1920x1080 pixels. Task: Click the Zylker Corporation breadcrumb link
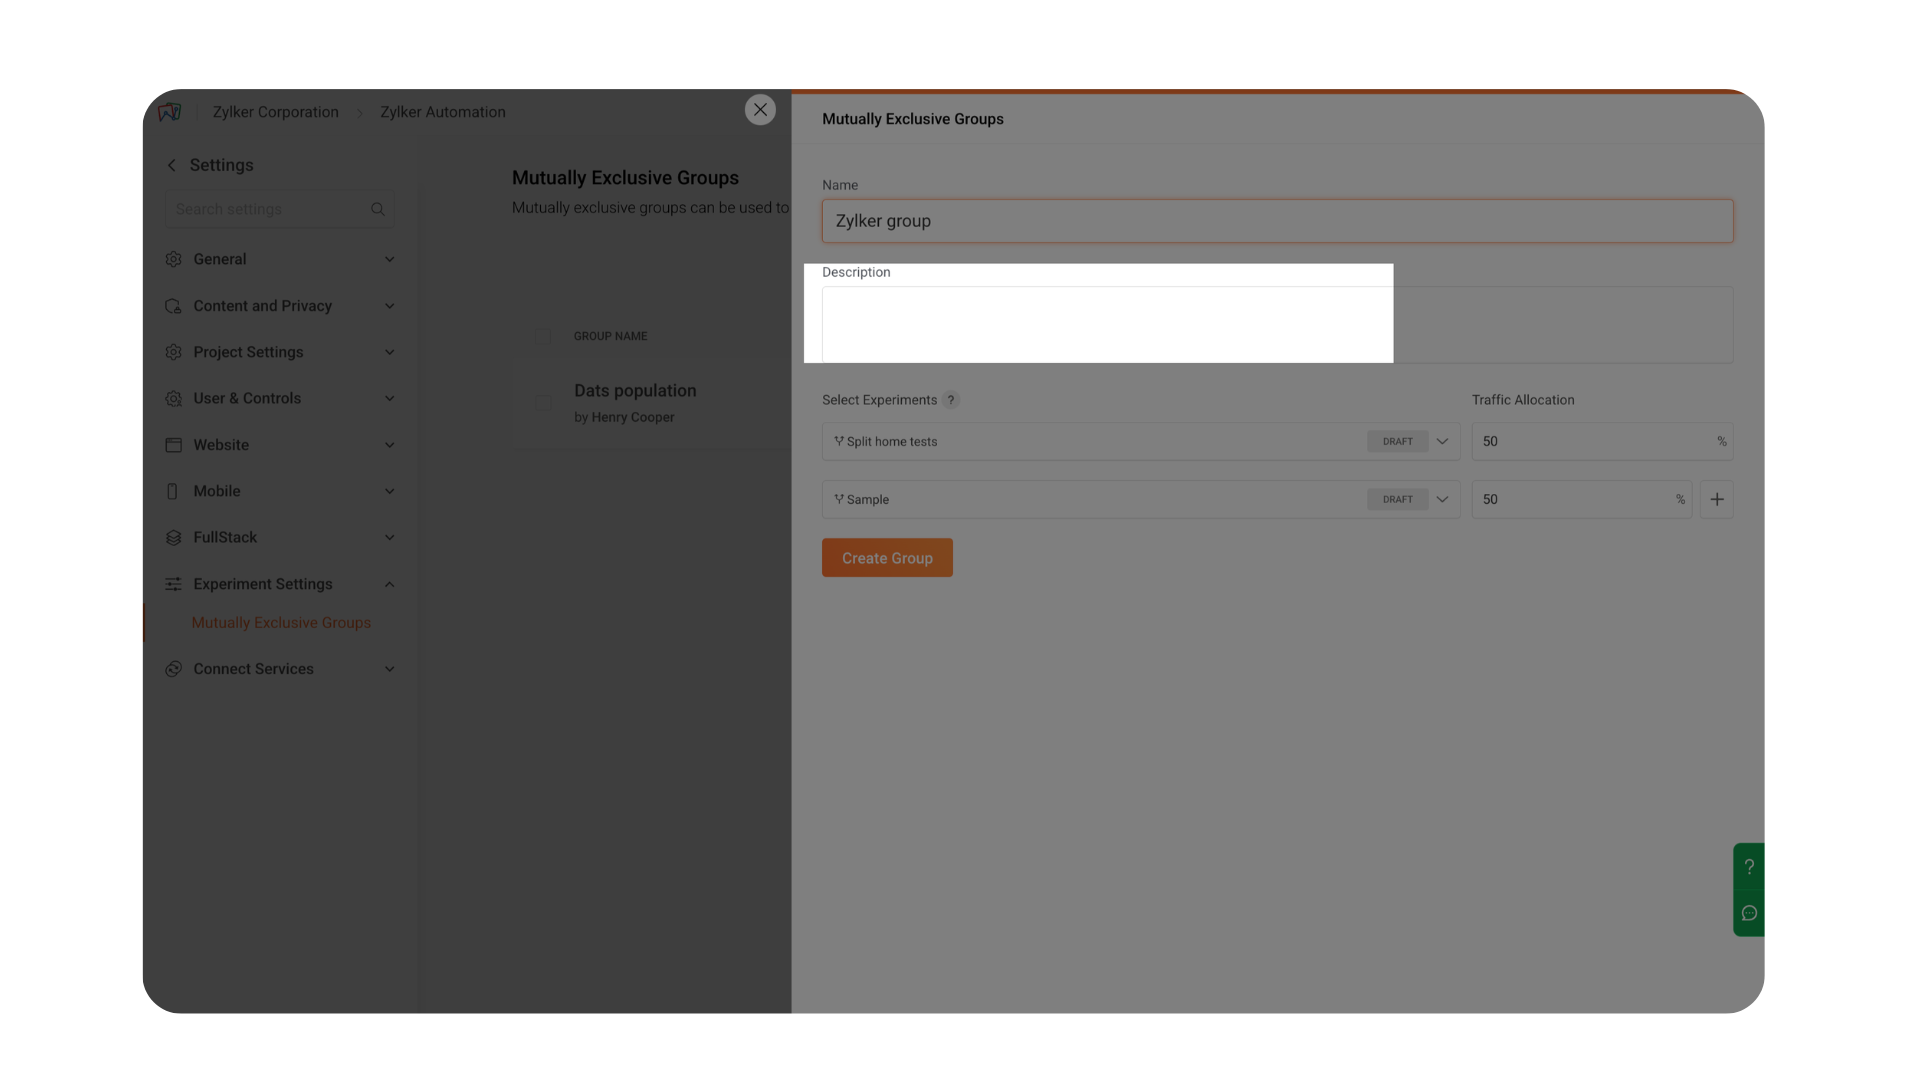pyautogui.click(x=275, y=112)
